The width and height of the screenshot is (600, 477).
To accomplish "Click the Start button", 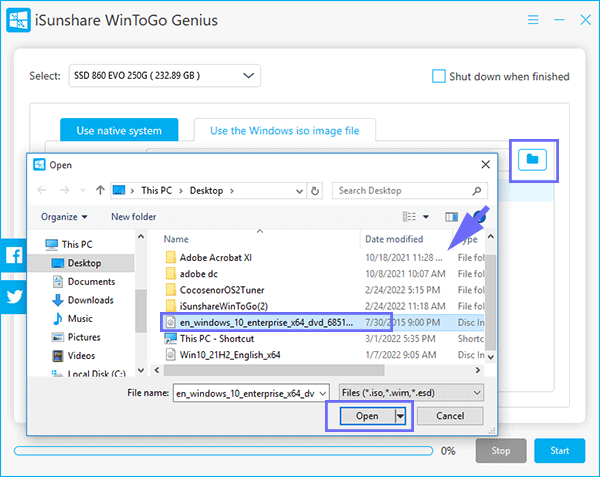I will (x=559, y=451).
